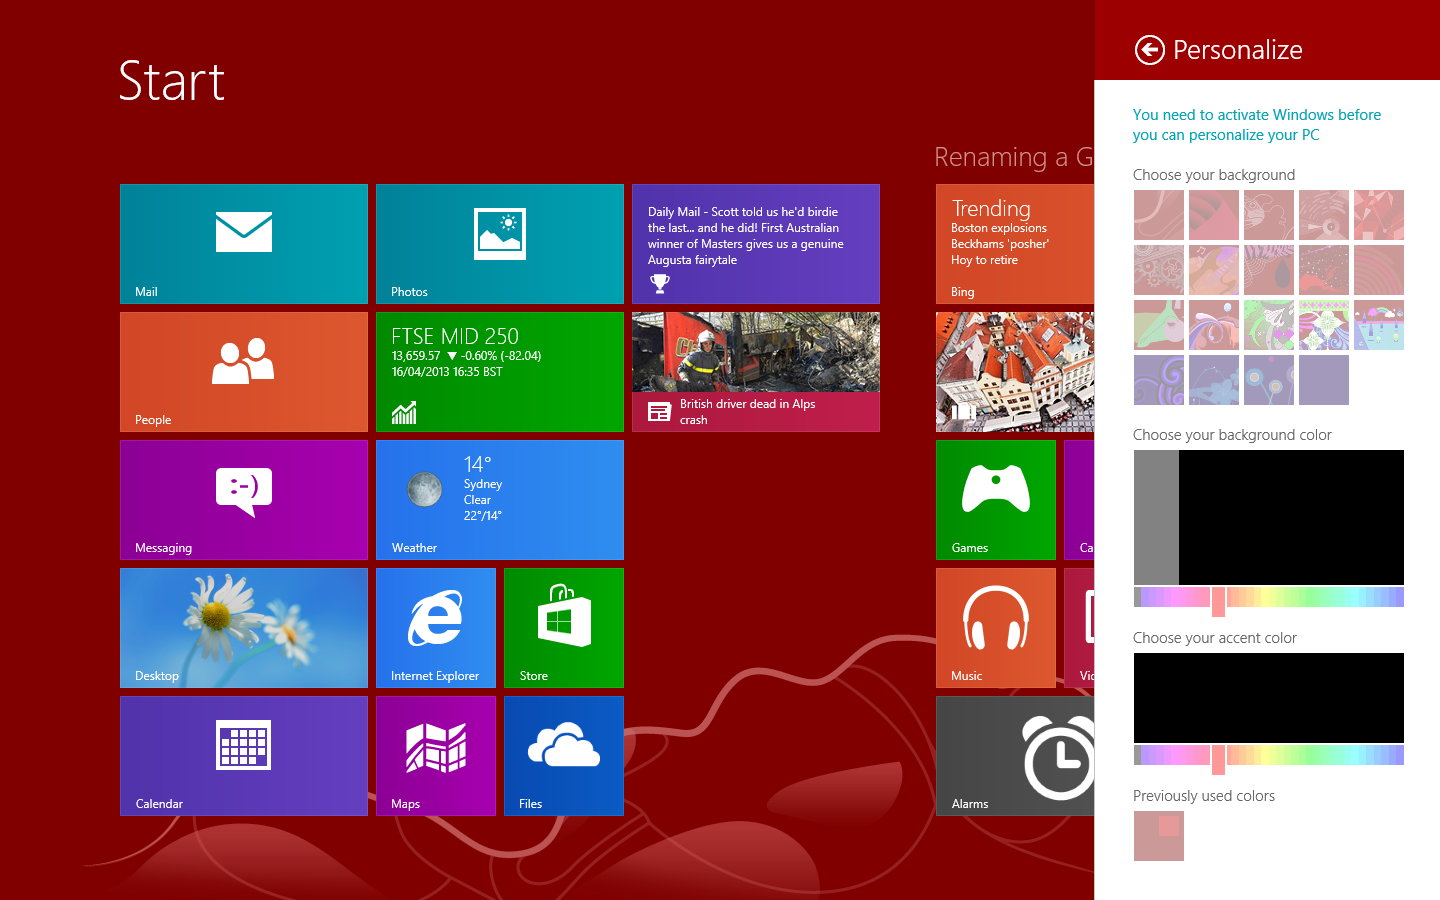Select the curved lines first background thumbnail

(x=1159, y=215)
